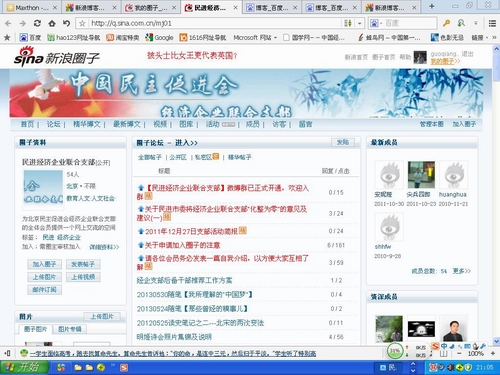The image size is (500, 375).
Task: Click the key icon in the toolbar
Action: click(446, 23)
